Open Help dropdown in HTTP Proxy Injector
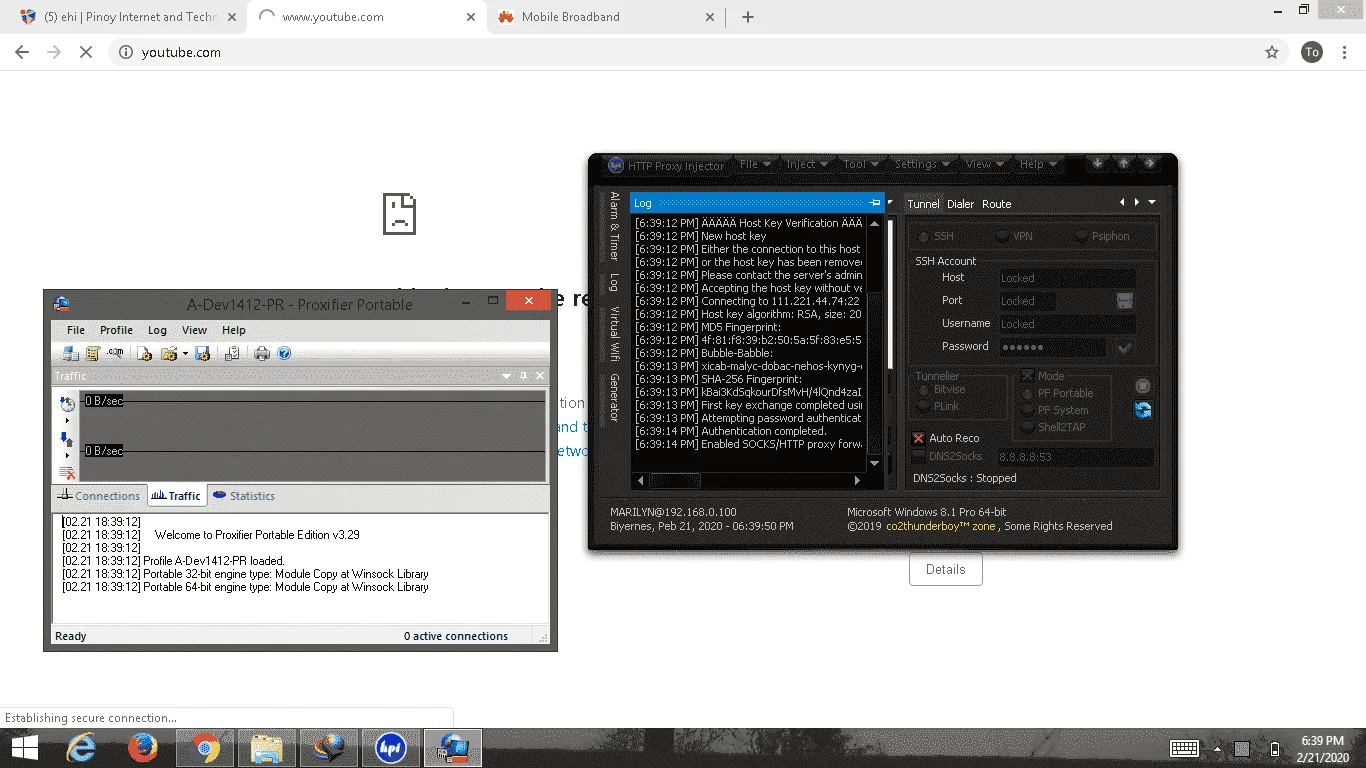 1038,164
